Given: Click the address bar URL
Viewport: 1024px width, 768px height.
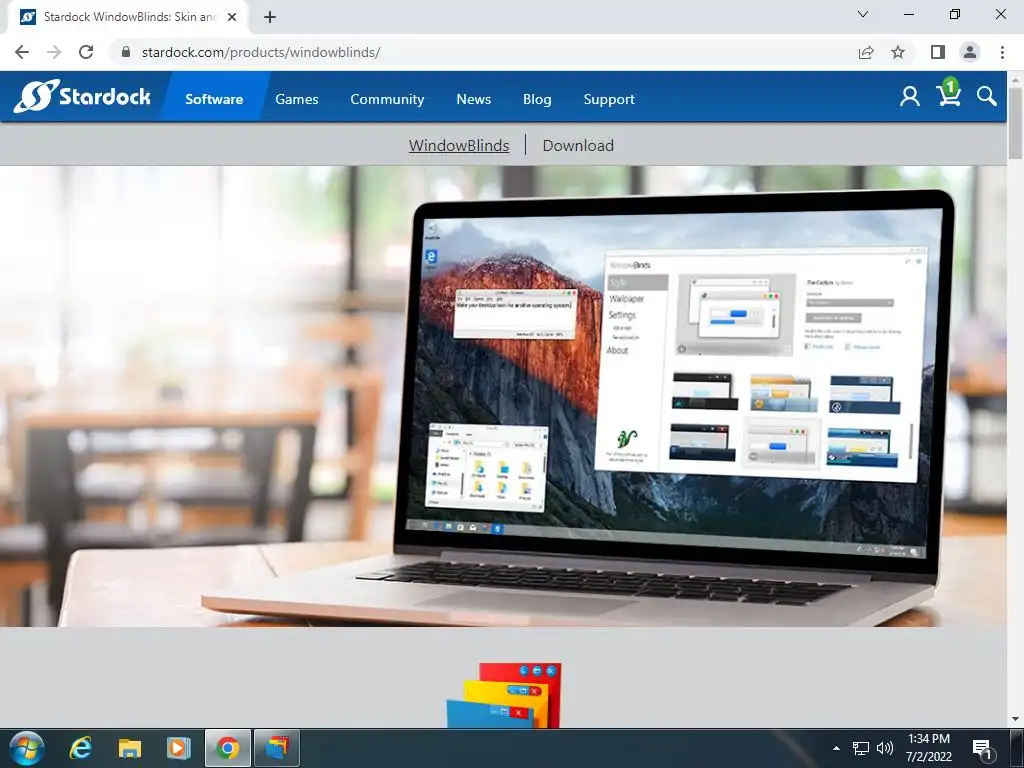Looking at the screenshot, I should pos(261,52).
